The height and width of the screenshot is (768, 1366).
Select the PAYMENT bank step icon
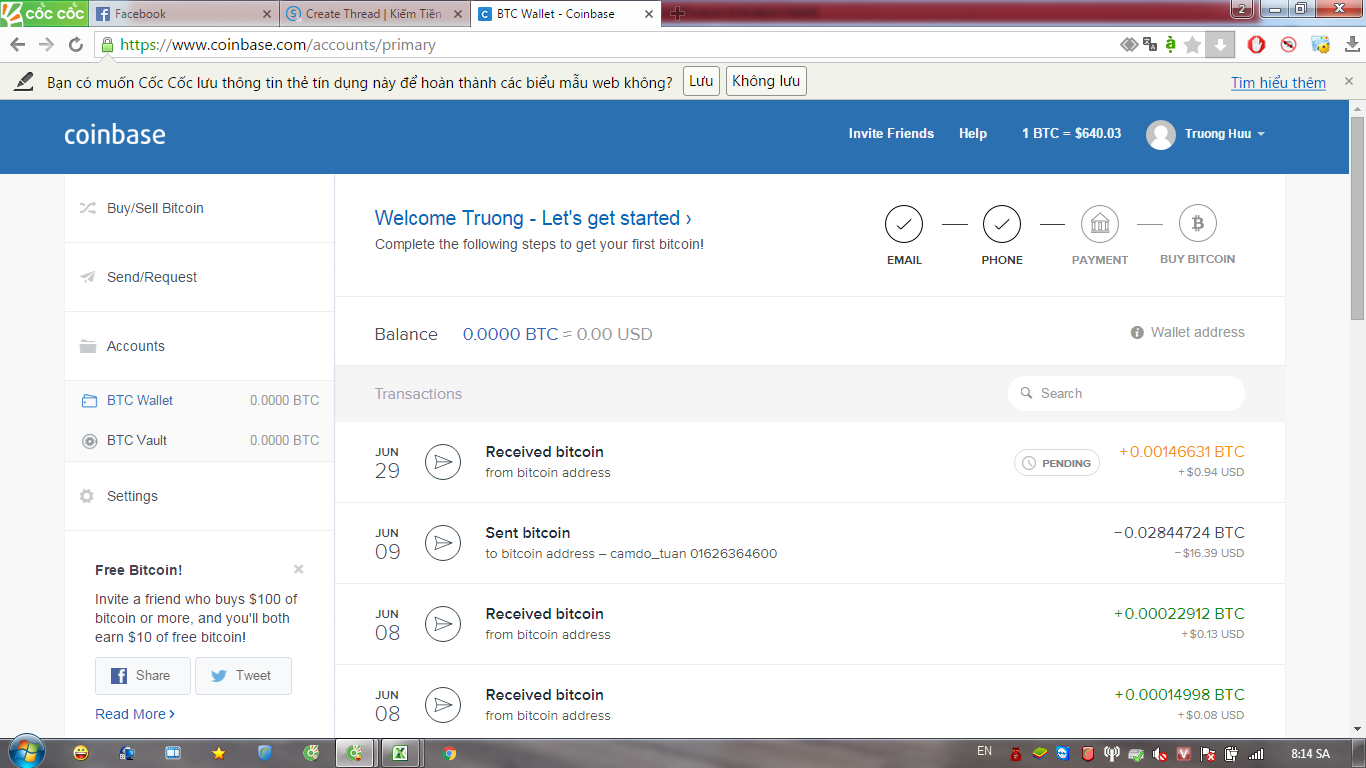(1100, 224)
